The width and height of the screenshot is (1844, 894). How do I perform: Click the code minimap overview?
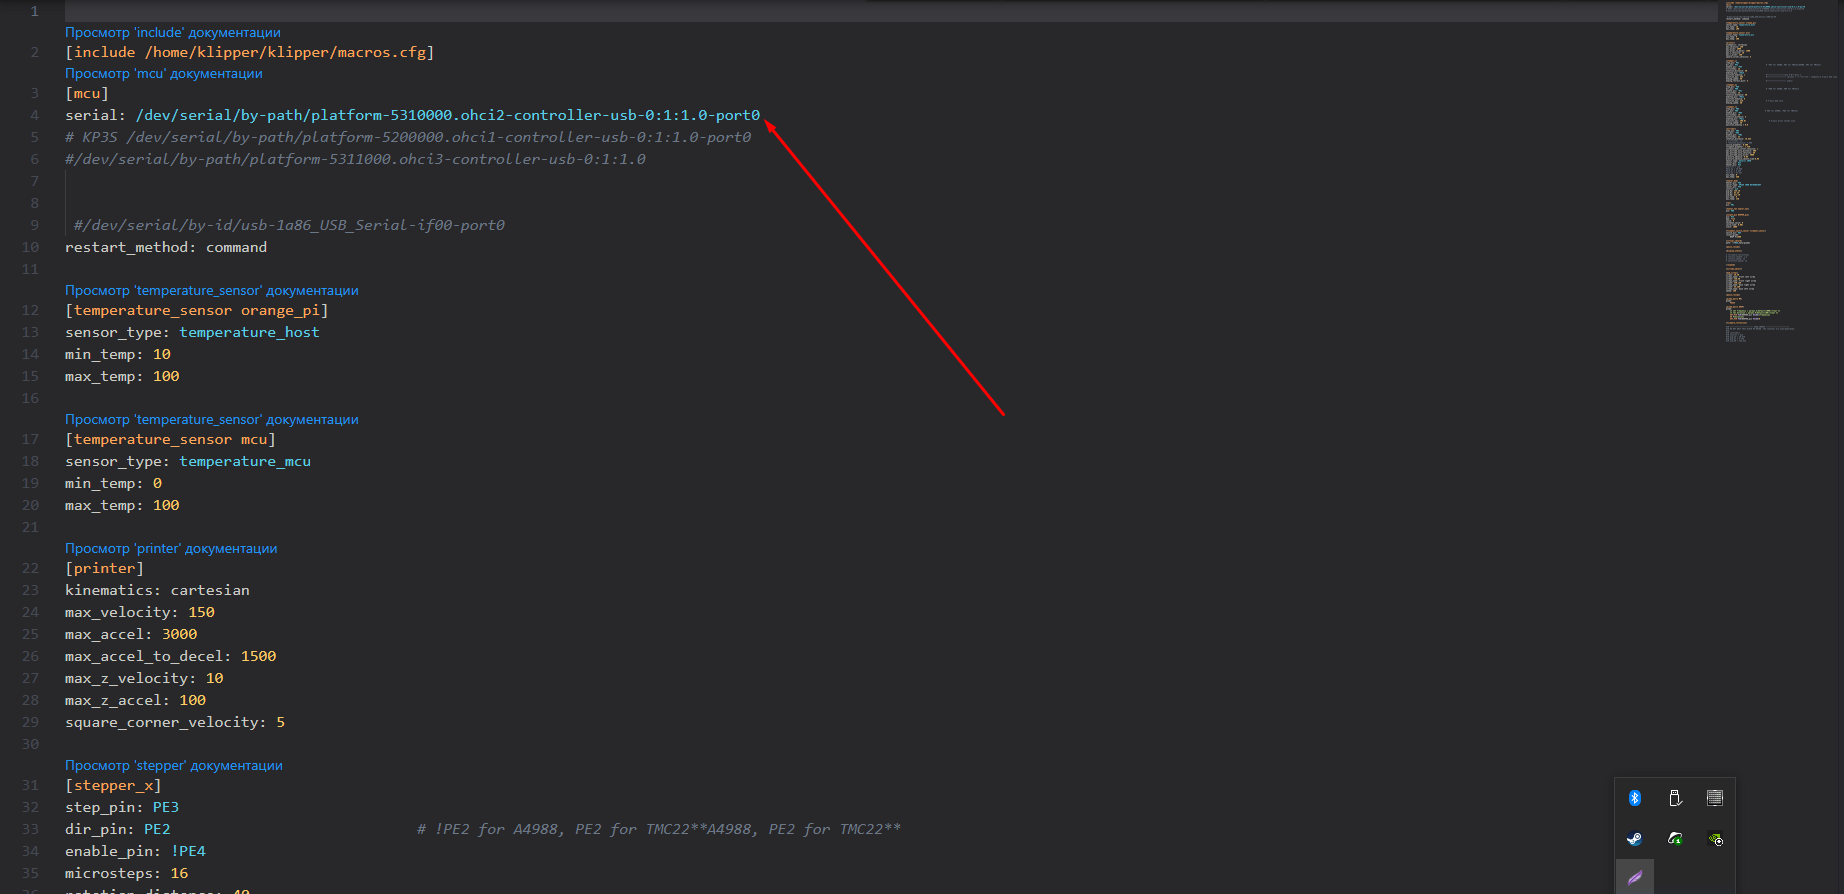1770,170
